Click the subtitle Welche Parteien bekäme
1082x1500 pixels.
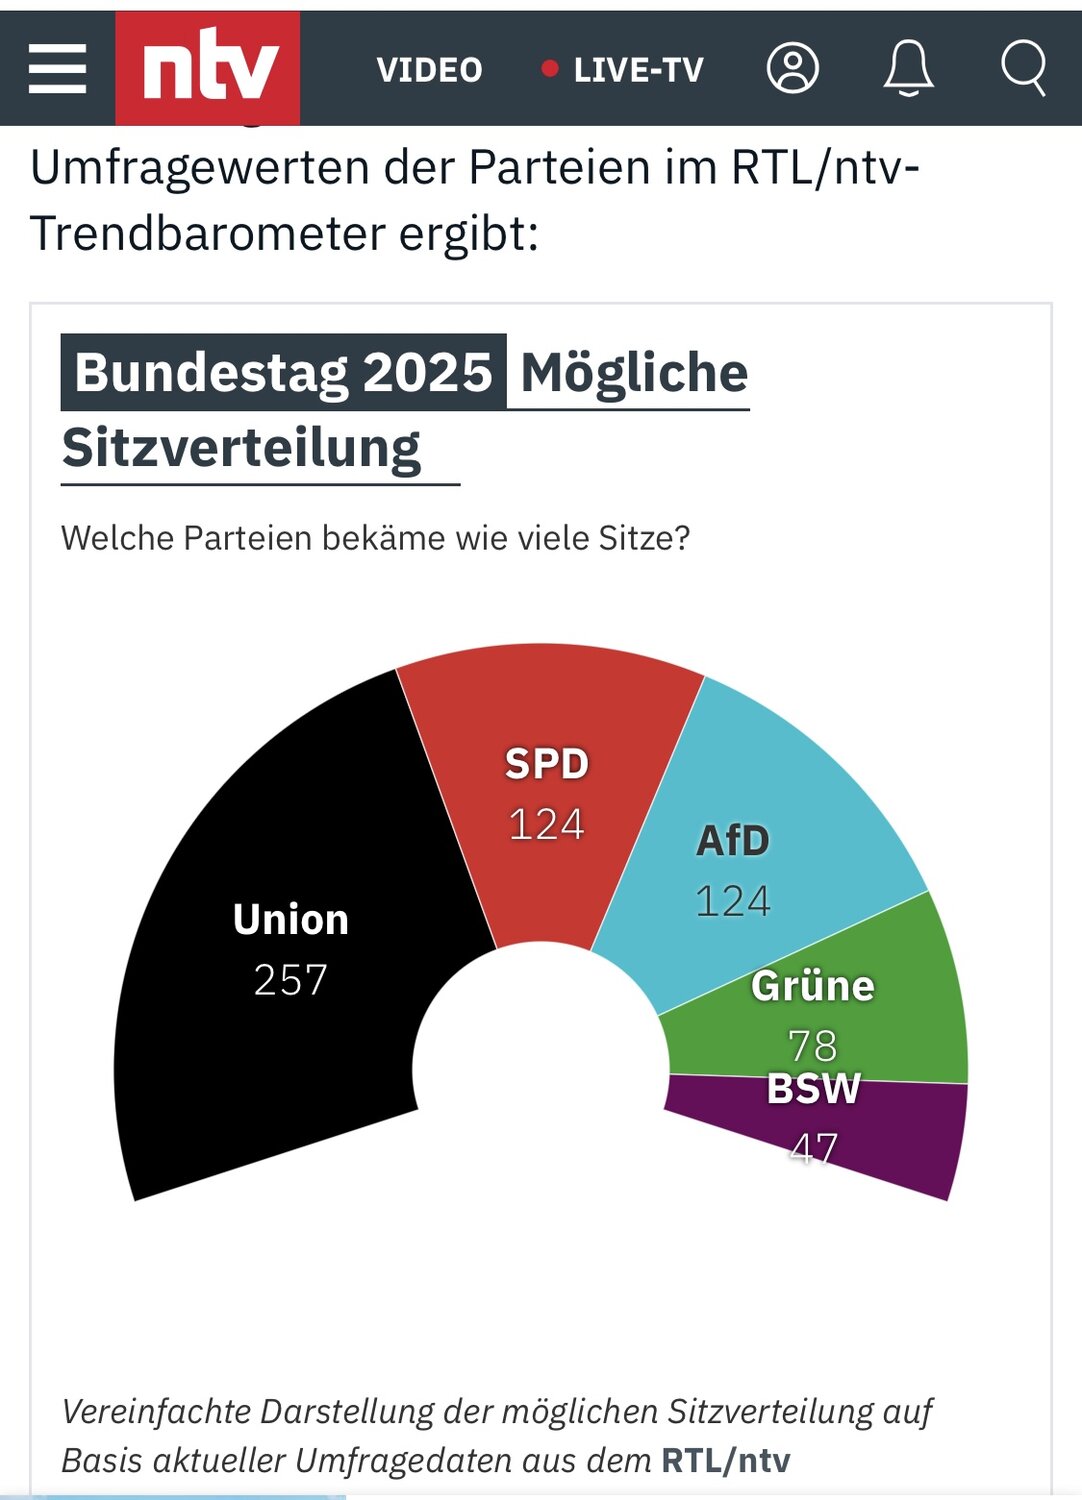point(375,538)
